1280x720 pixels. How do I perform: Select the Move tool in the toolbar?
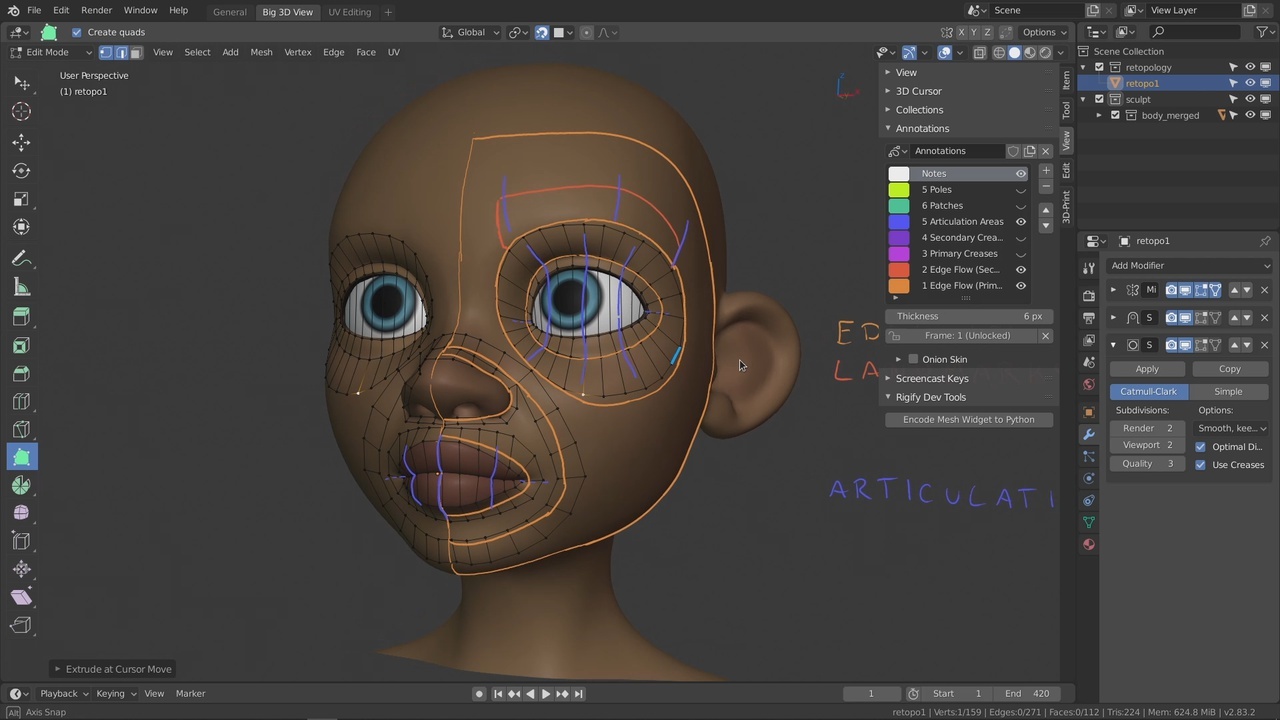[21, 143]
